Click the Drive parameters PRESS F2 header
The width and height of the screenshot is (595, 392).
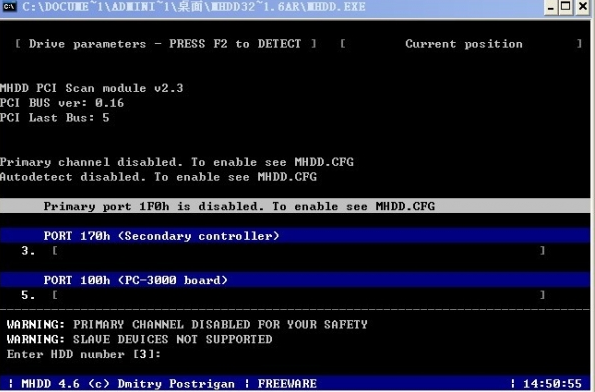coord(165,44)
